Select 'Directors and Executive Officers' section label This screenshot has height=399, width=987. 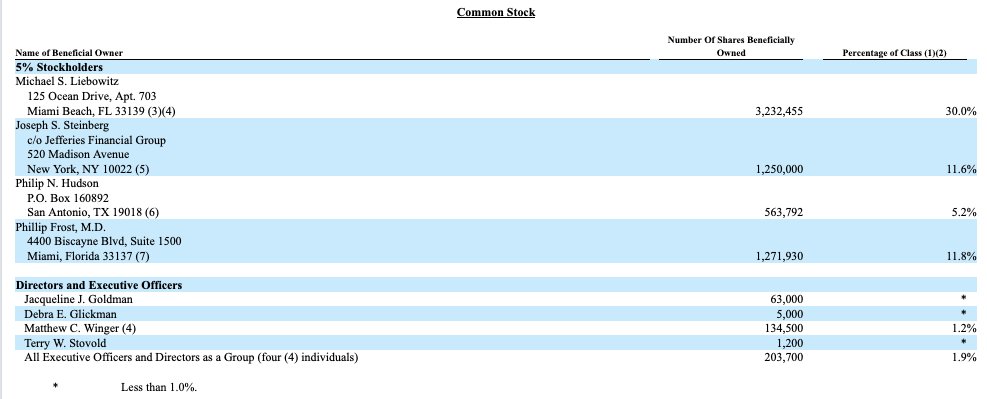pyautogui.click(x=99, y=285)
